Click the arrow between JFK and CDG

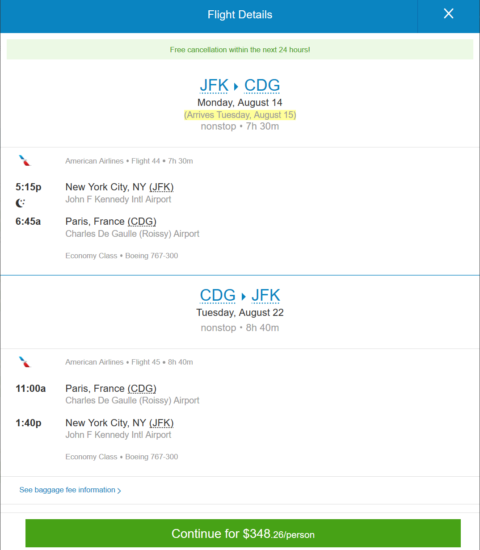pyautogui.click(x=236, y=86)
